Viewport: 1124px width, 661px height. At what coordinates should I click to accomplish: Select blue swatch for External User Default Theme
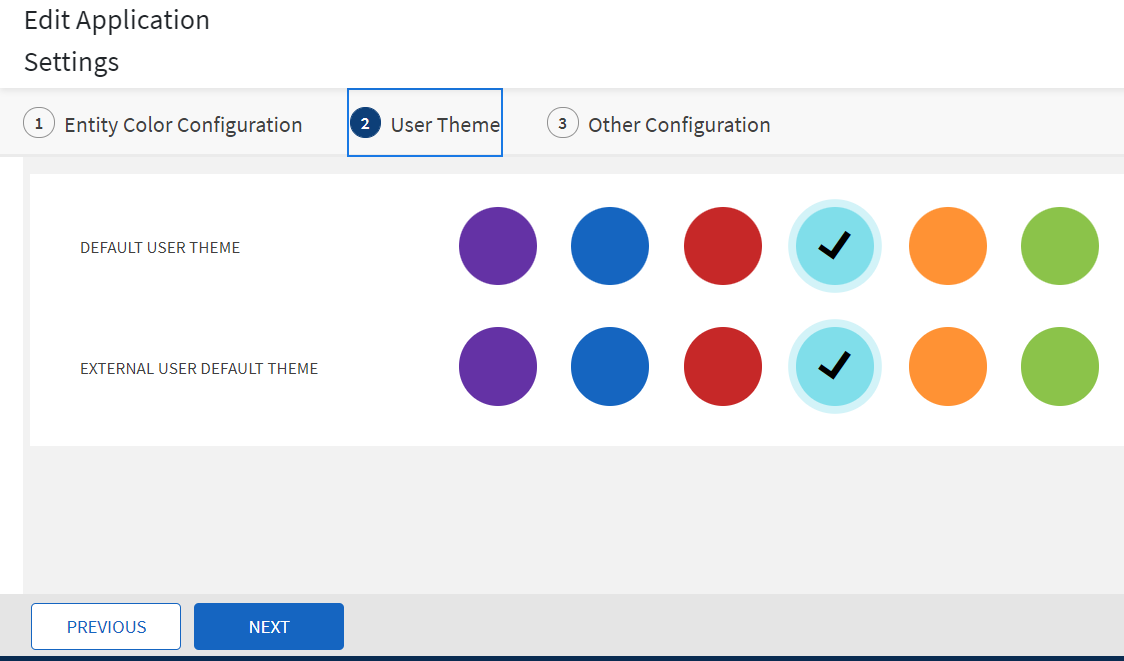tap(610, 367)
